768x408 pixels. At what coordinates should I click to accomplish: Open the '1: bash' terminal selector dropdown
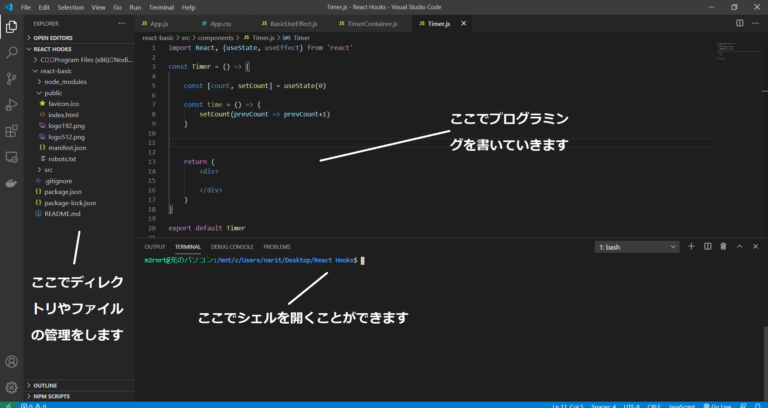pyautogui.click(x=637, y=247)
